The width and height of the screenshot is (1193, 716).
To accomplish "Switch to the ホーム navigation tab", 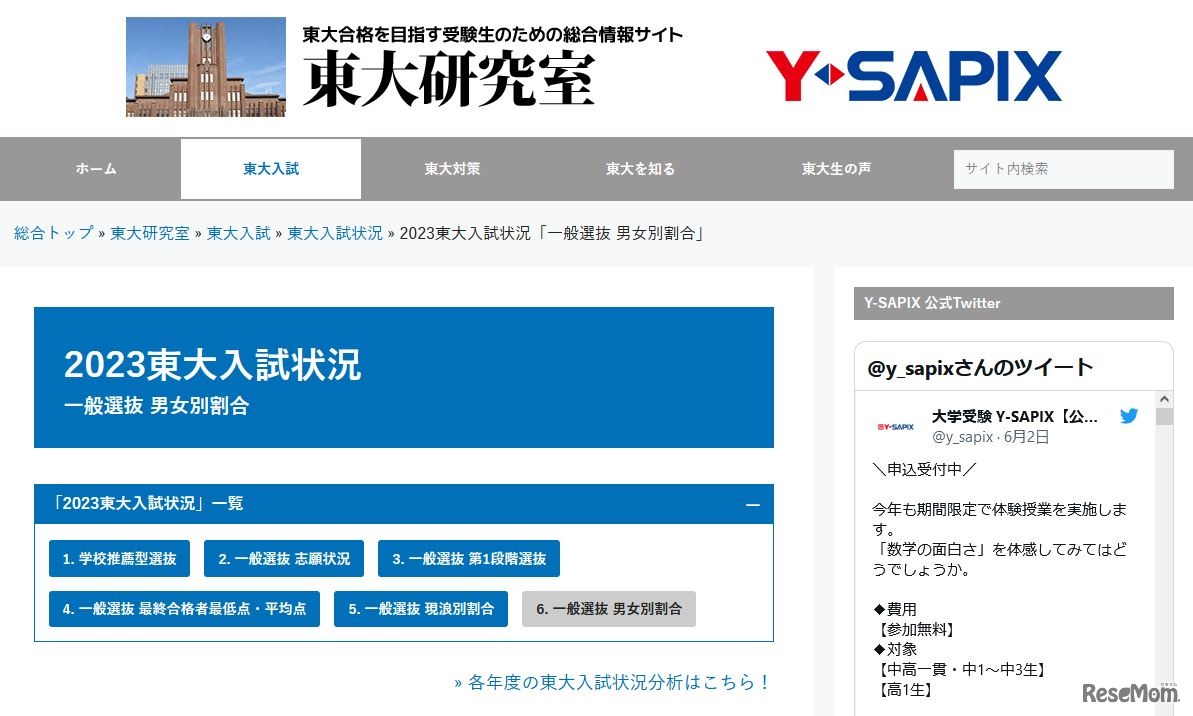I will [95, 169].
